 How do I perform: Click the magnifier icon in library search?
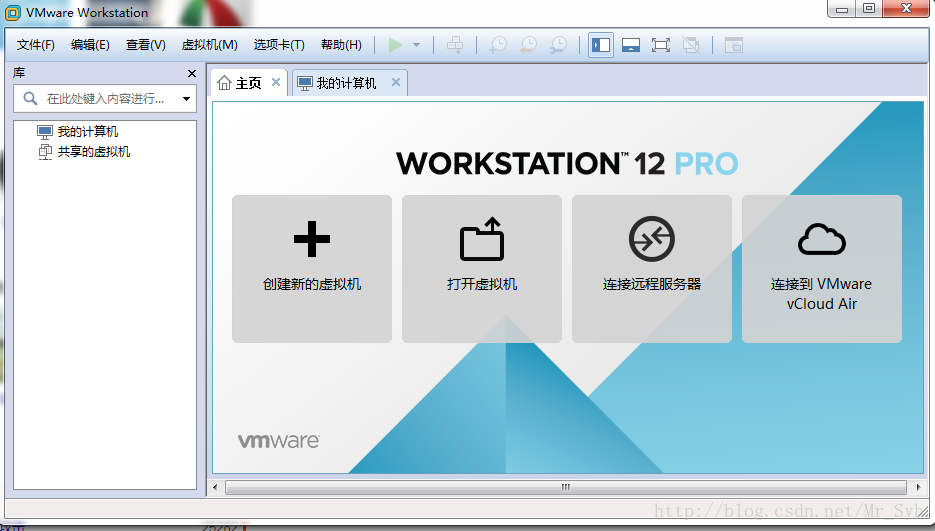tap(30, 98)
